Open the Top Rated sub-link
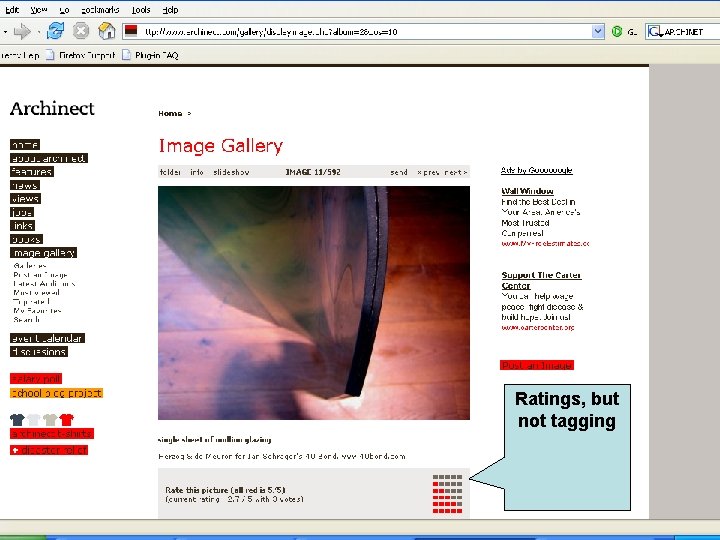The height and width of the screenshot is (540, 720). tap(31, 302)
